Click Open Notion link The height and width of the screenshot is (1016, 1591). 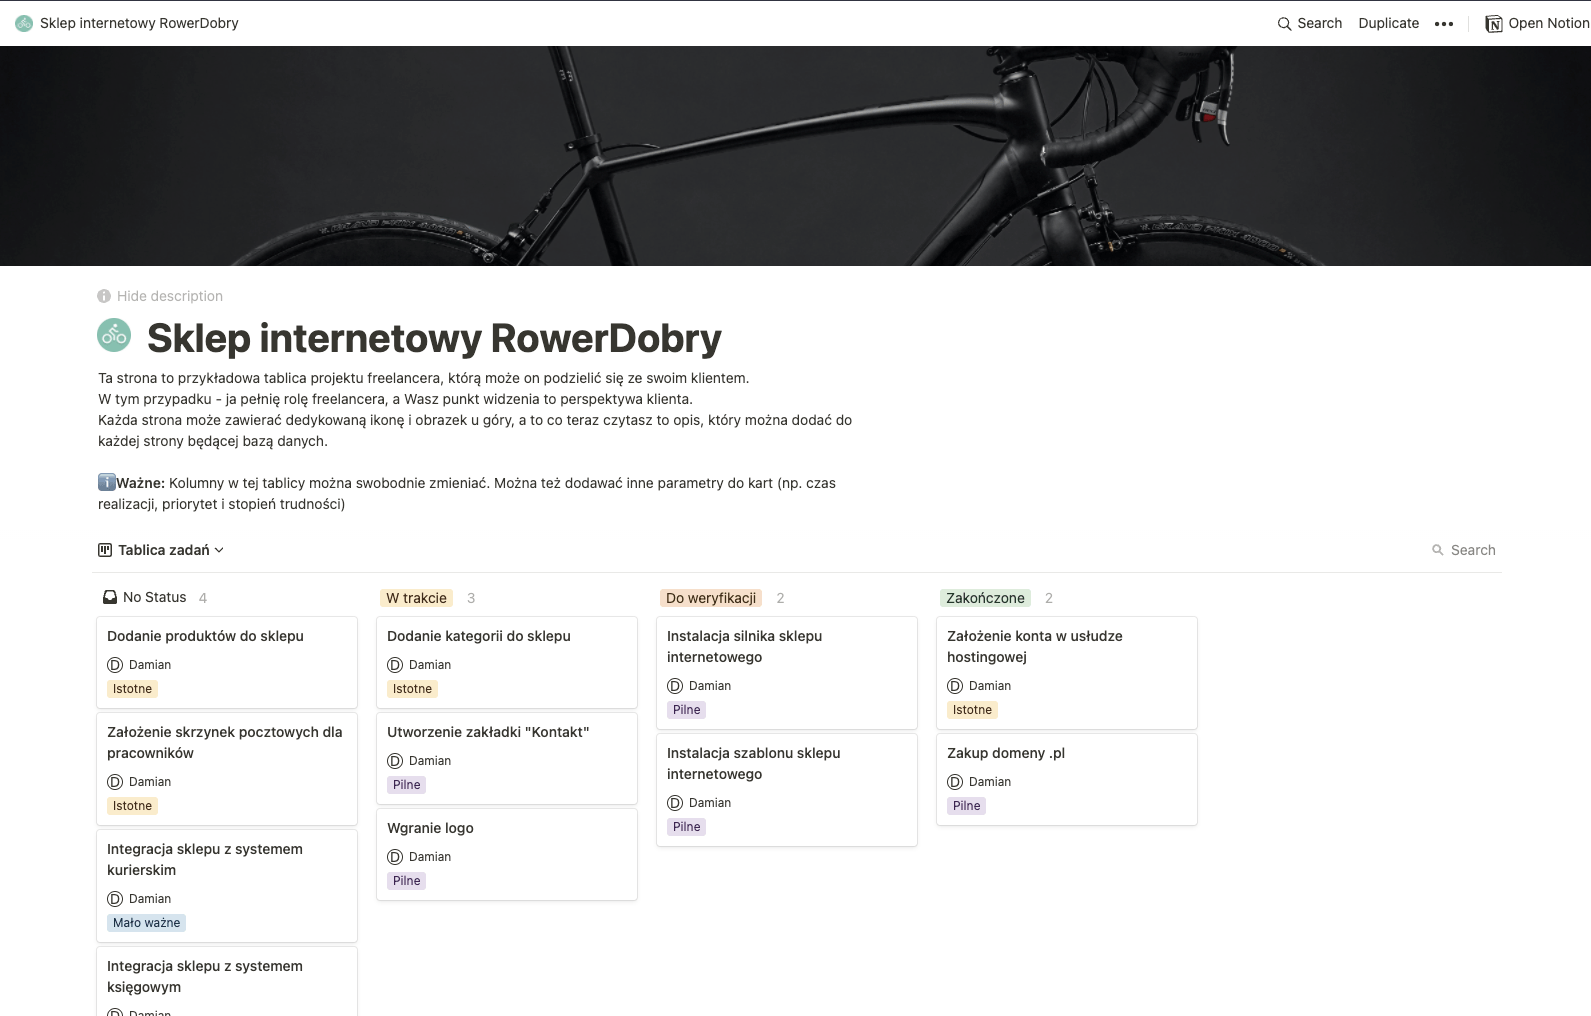coord(1547,23)
